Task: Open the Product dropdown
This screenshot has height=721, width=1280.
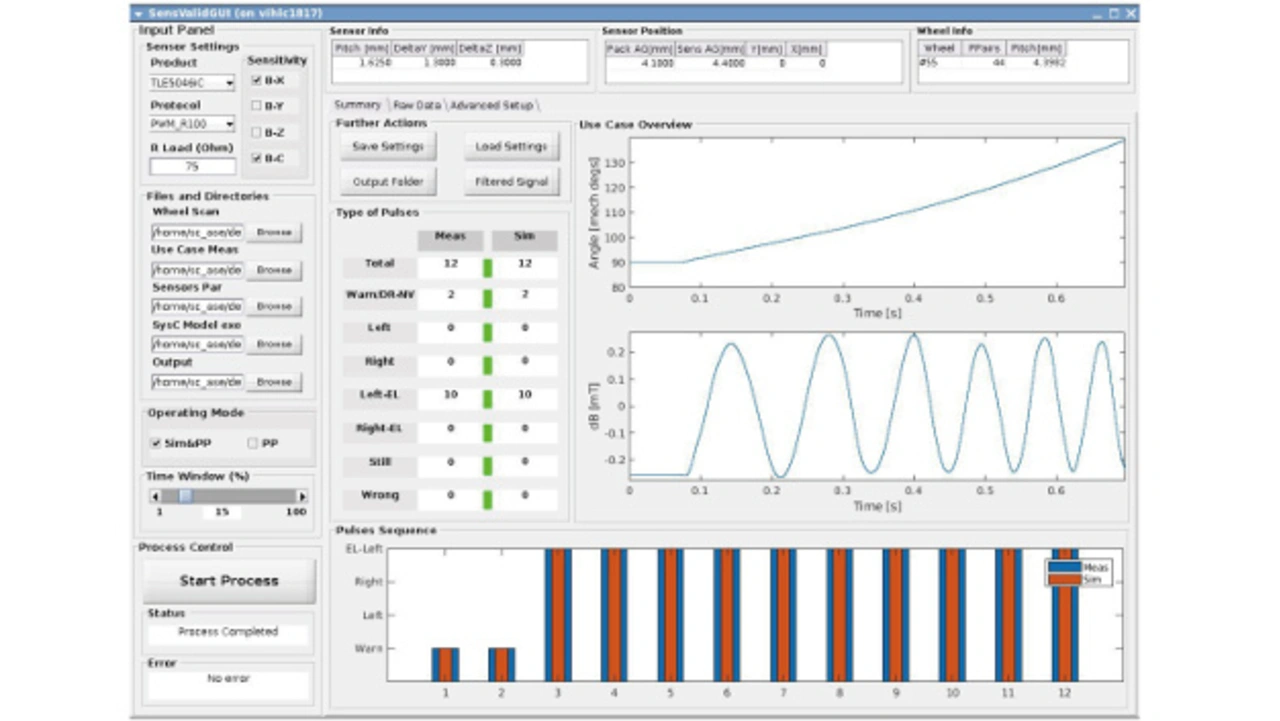Action: [192, 83]
